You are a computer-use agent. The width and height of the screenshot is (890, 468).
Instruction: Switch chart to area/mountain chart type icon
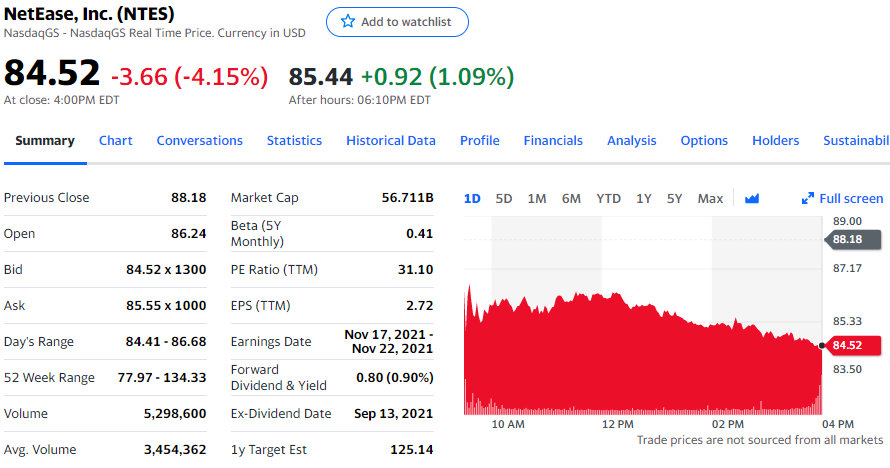(x=752, y=198)
